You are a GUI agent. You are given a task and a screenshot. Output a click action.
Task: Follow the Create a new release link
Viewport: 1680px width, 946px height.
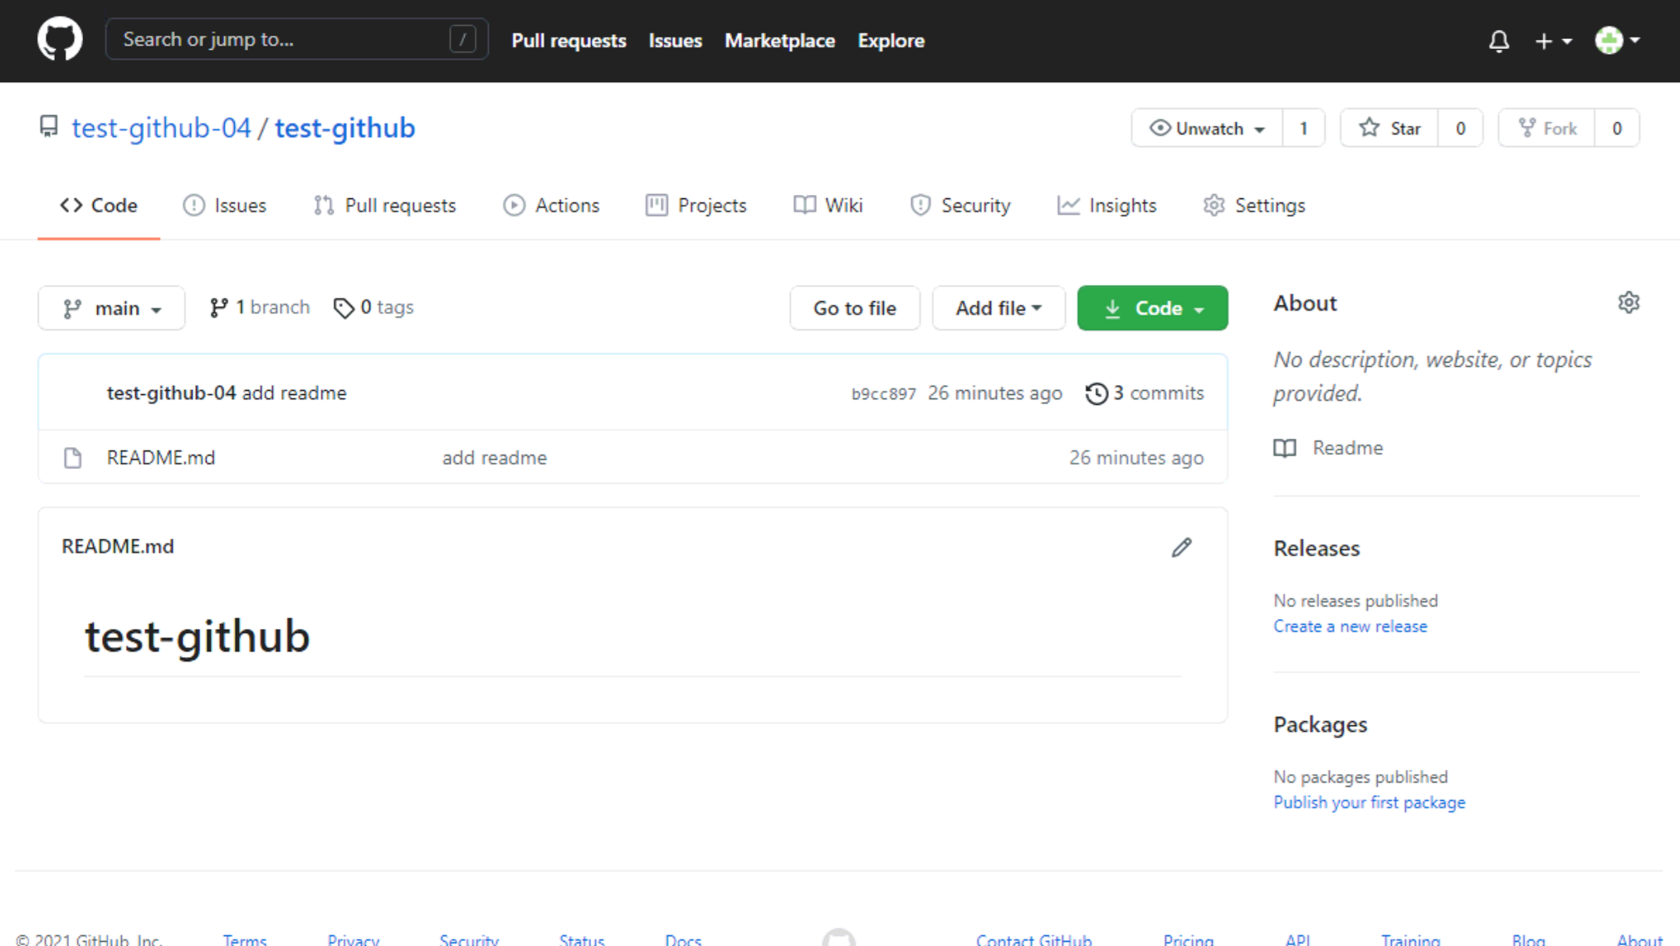(x=1349, y=626)
